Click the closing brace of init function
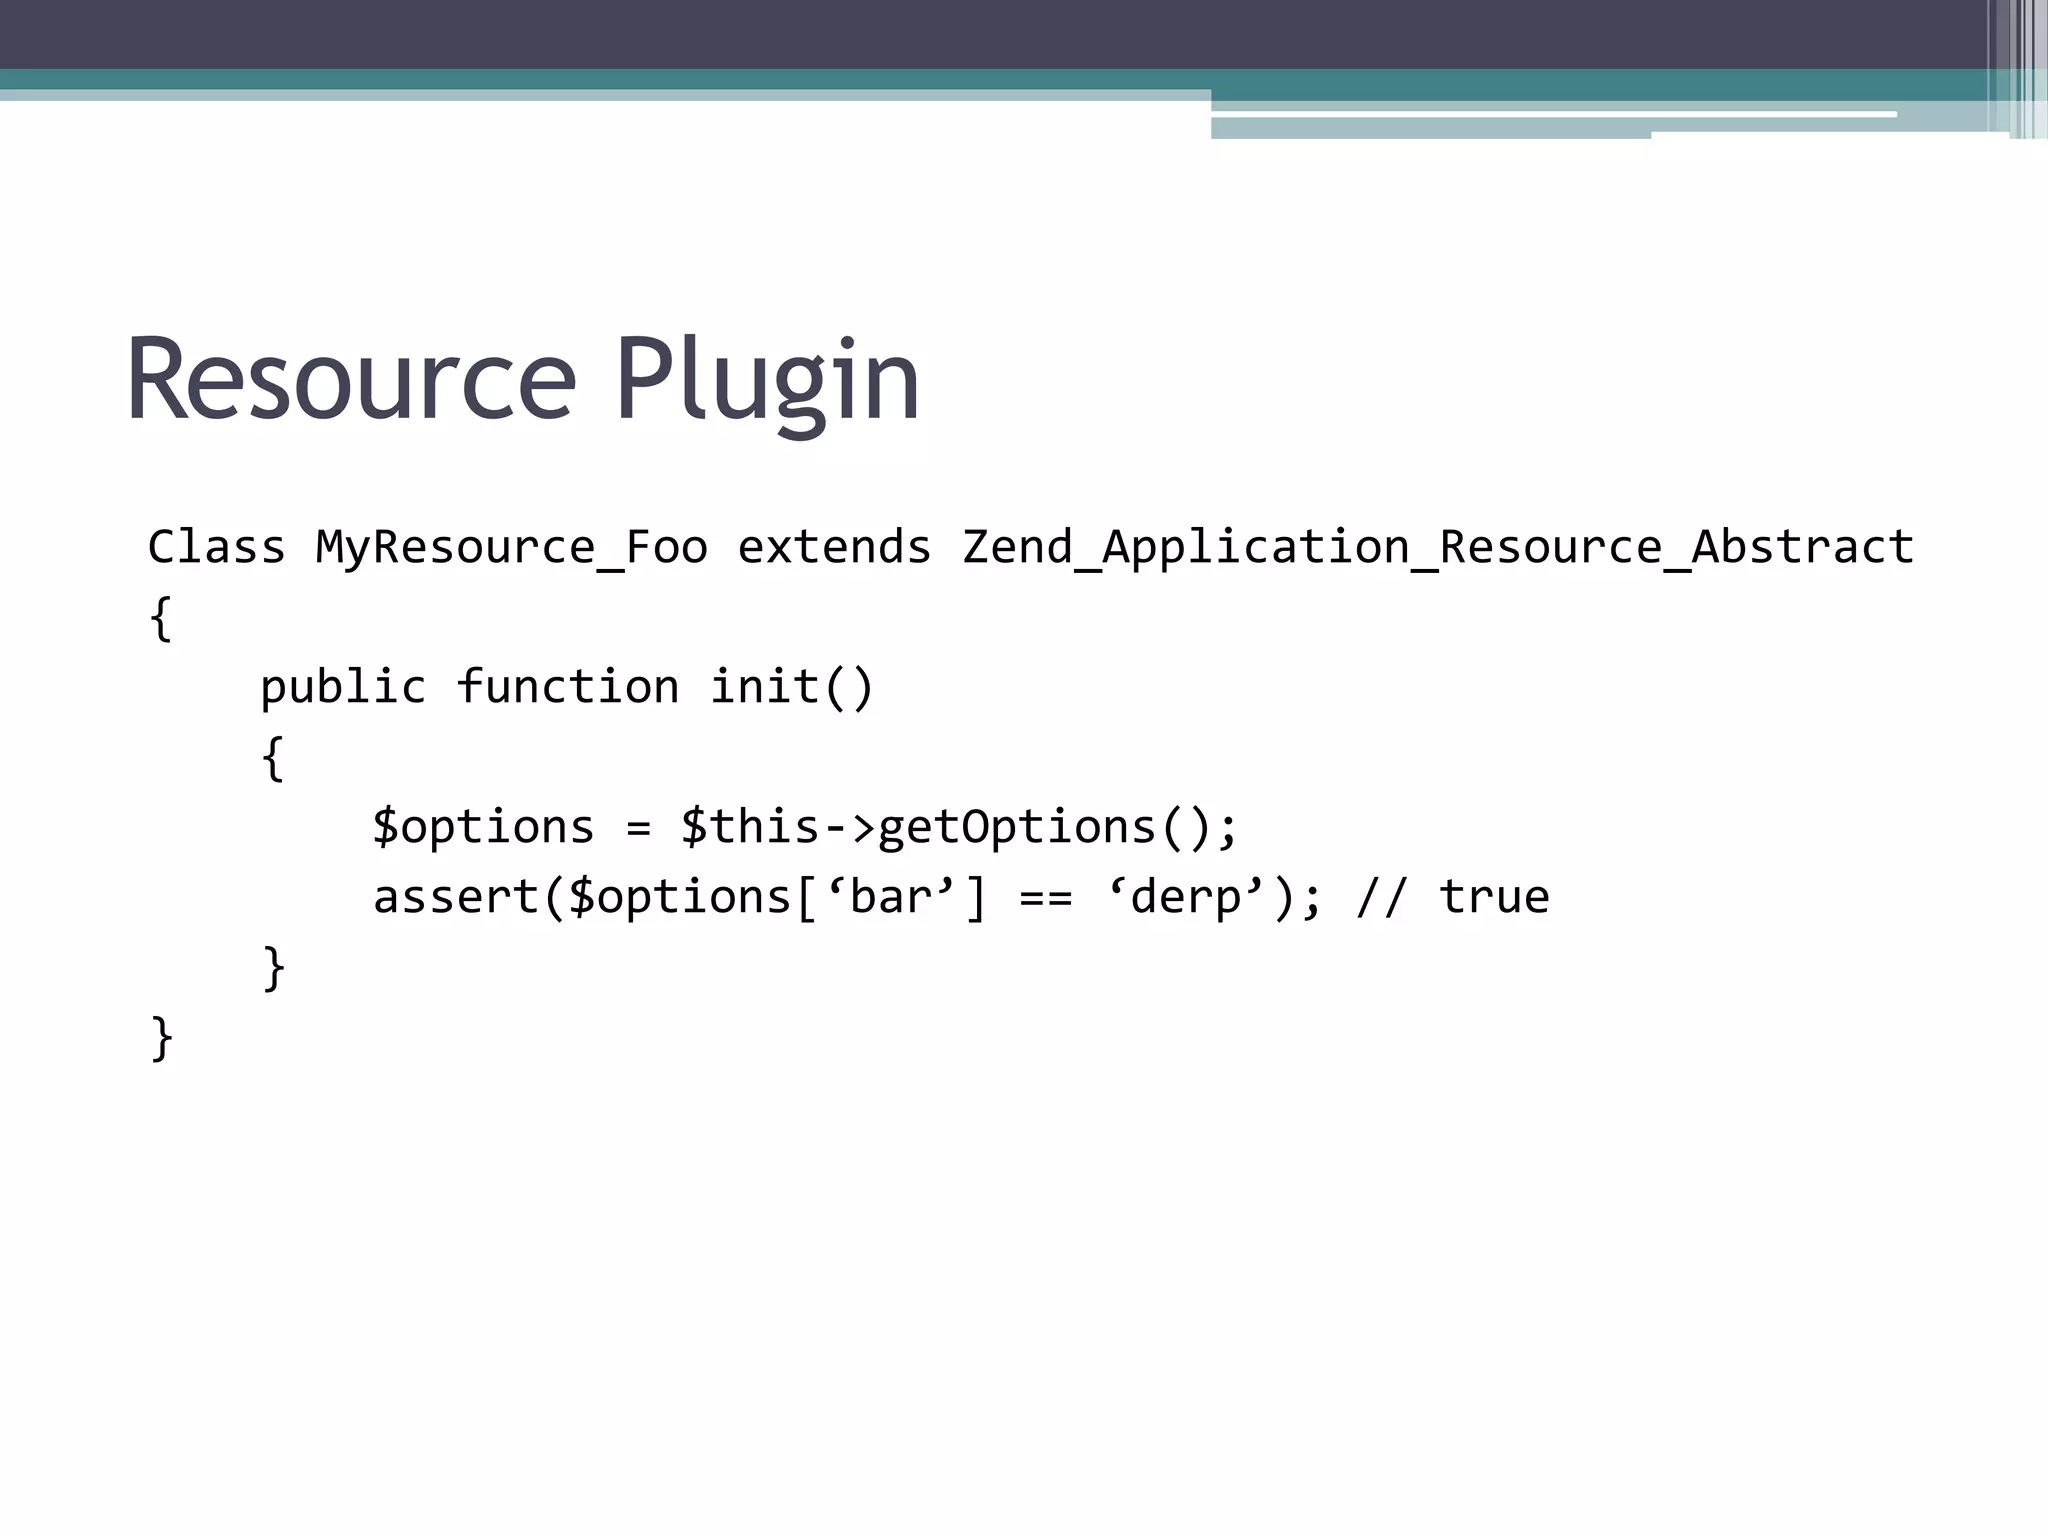Screen dimensions: 2048x1536 273,968
